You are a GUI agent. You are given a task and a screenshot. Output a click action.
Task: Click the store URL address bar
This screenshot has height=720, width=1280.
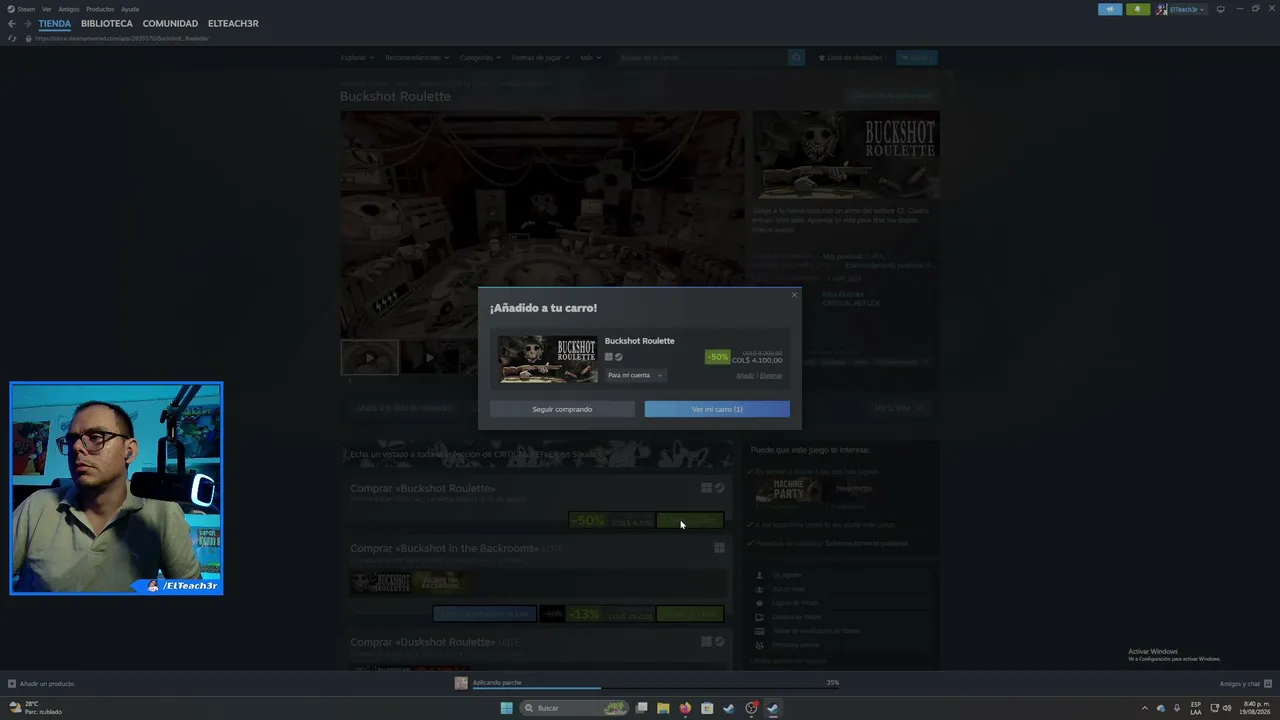pos(121,38)
